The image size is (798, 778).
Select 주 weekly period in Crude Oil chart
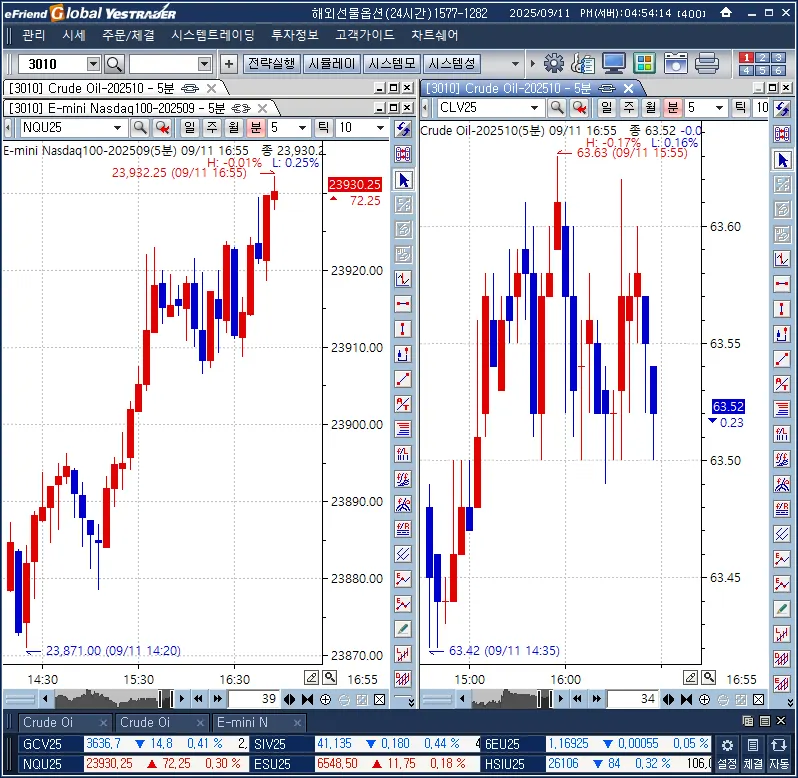click(x=629, y=107)
